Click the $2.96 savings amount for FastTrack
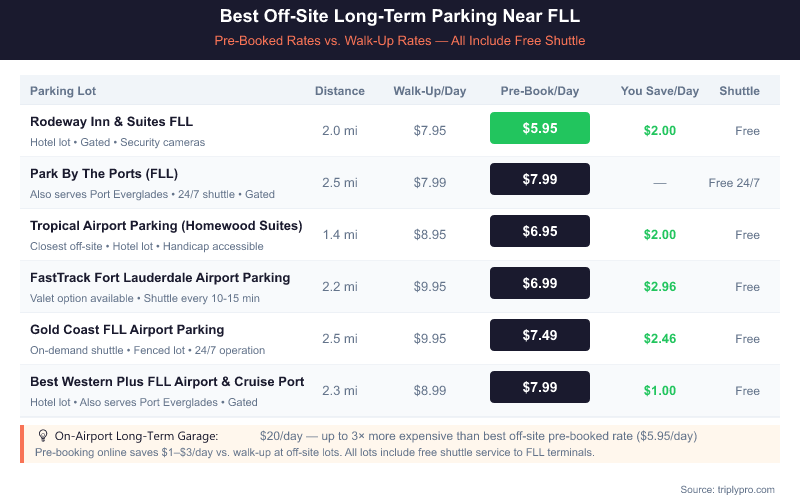 click(660, 287)
